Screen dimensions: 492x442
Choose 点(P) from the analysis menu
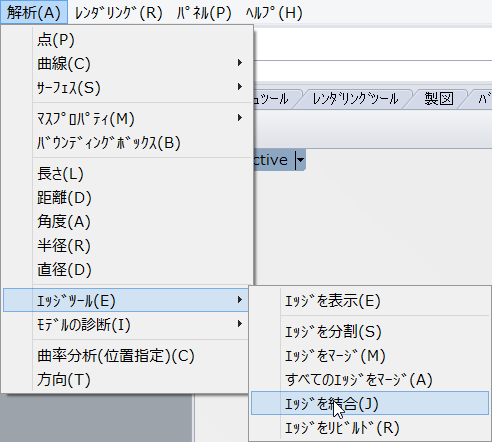tap(127, 39)
